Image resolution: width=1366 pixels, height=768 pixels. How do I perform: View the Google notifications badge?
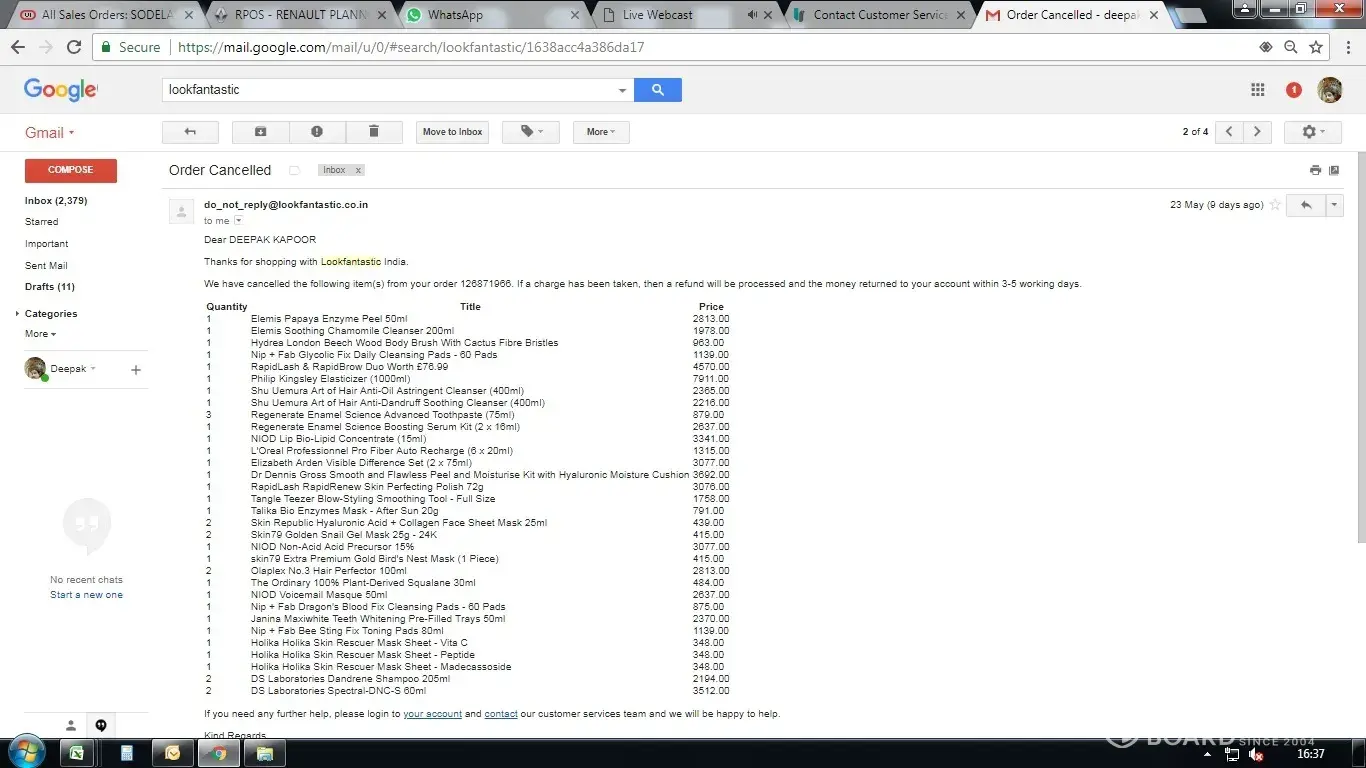pyautogui.click(x=1294, y=90)
